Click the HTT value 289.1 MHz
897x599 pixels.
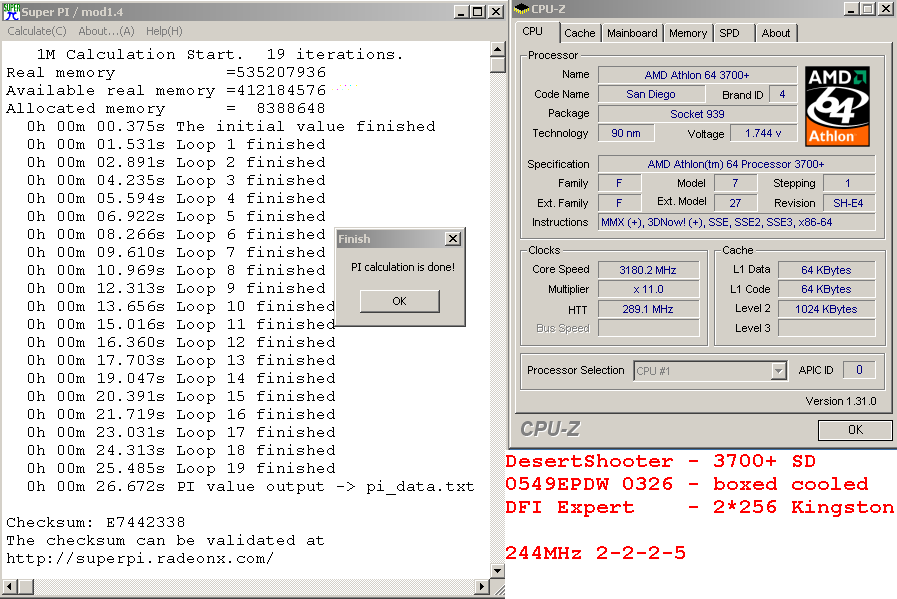point(648,309)
